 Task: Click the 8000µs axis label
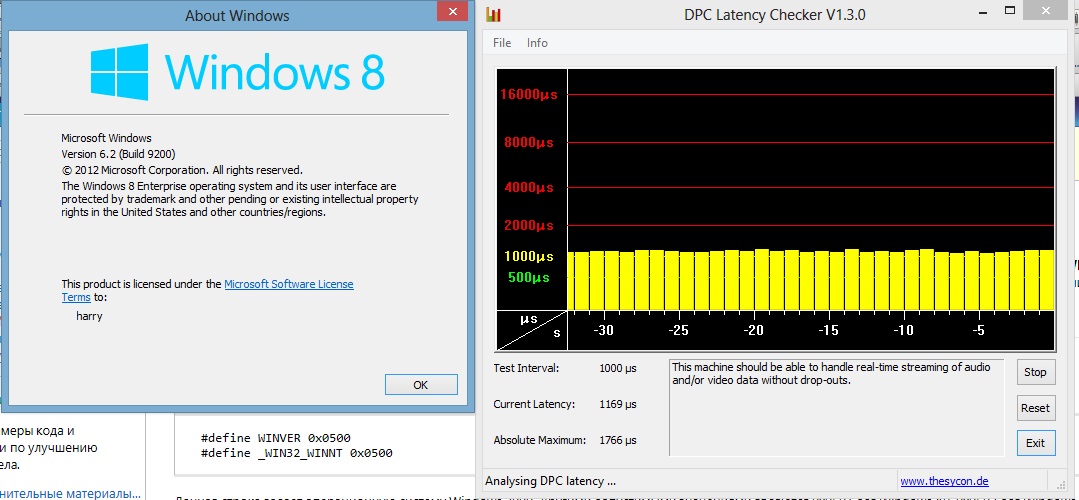528,143
